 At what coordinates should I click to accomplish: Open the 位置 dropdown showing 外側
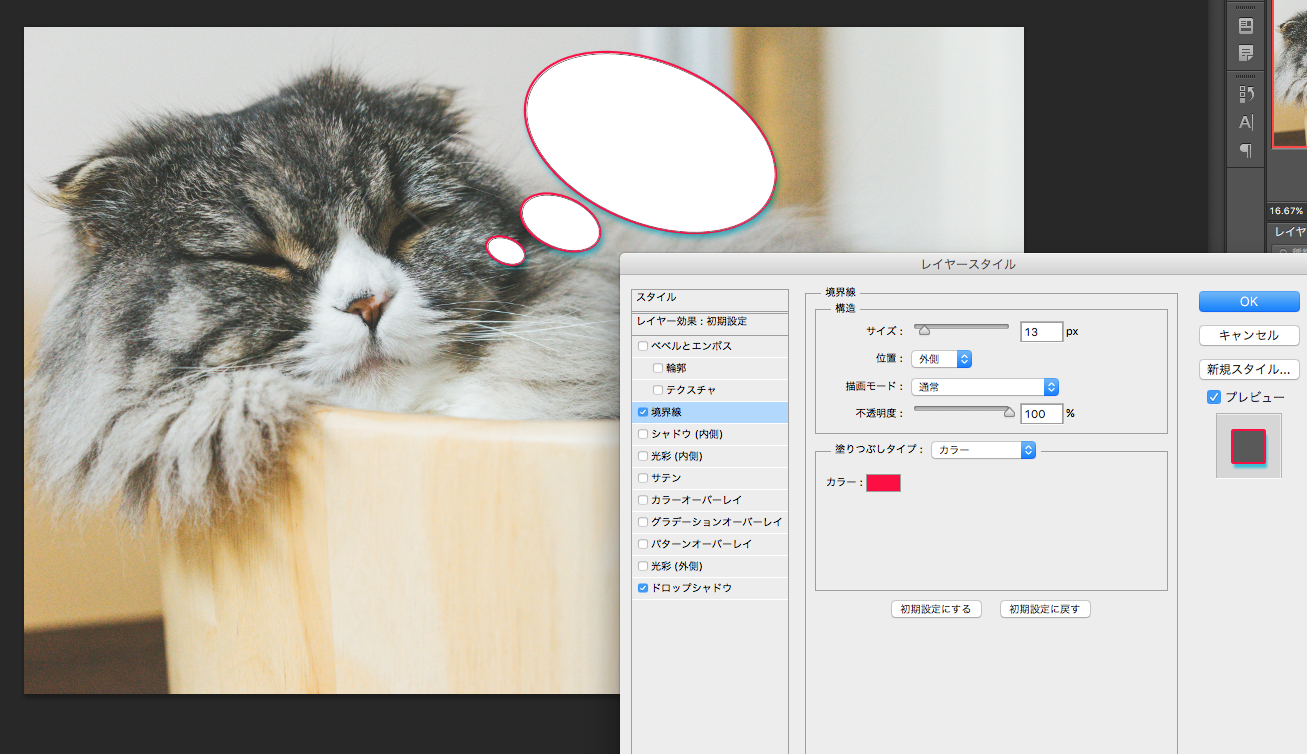point(941,358)
